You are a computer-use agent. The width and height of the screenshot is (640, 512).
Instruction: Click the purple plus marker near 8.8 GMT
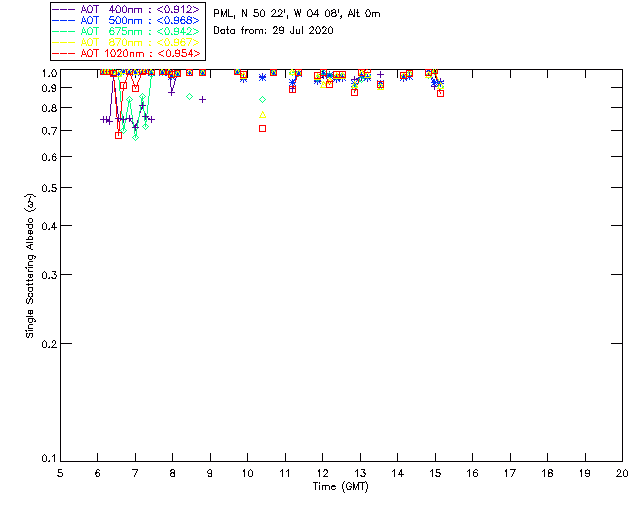202,100
